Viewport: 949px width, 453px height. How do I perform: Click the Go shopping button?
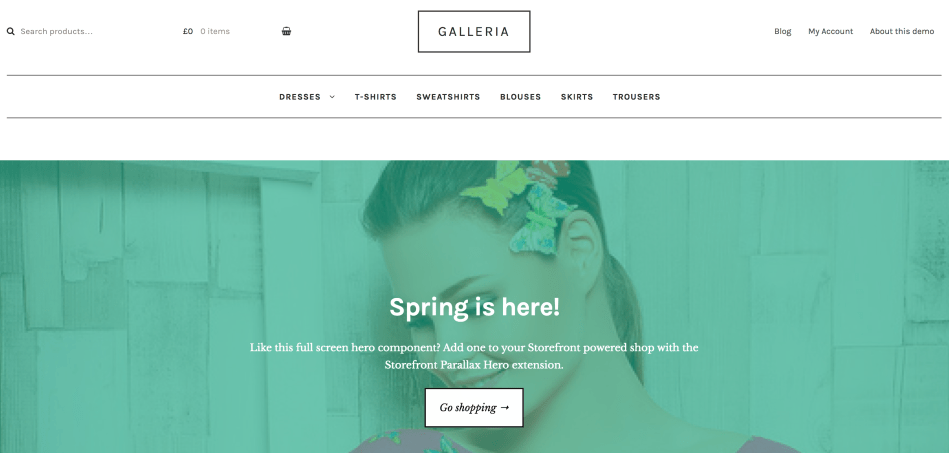(x=474, y=408)
